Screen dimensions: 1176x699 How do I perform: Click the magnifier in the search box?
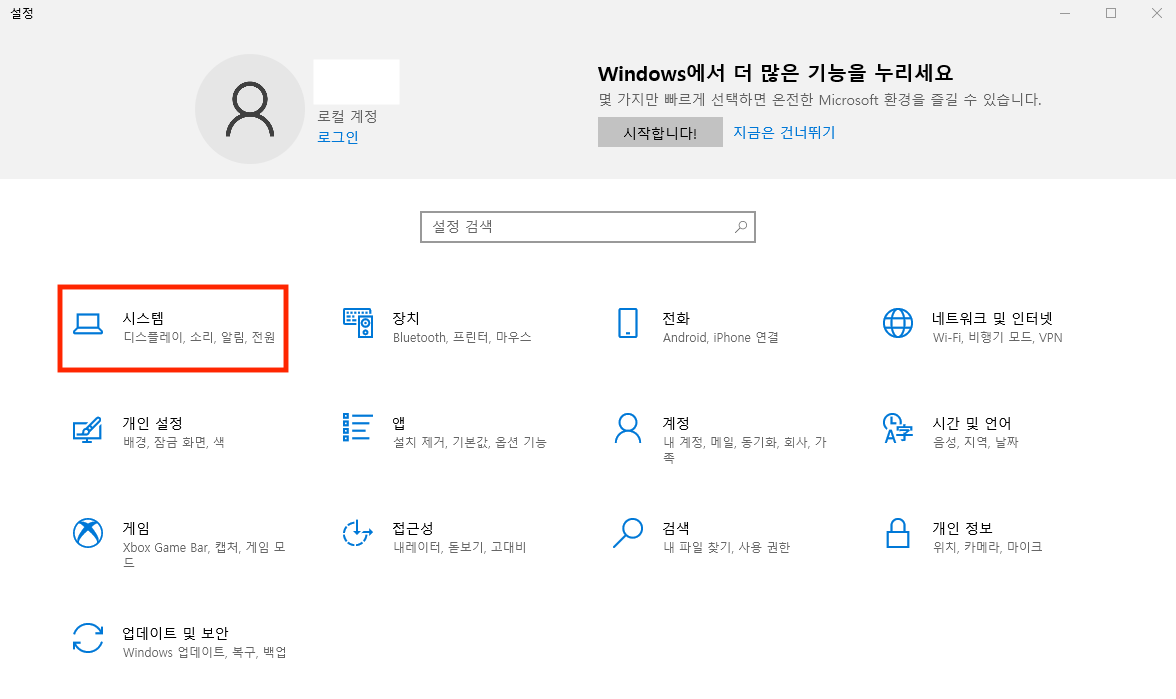[x=741, y=226]
